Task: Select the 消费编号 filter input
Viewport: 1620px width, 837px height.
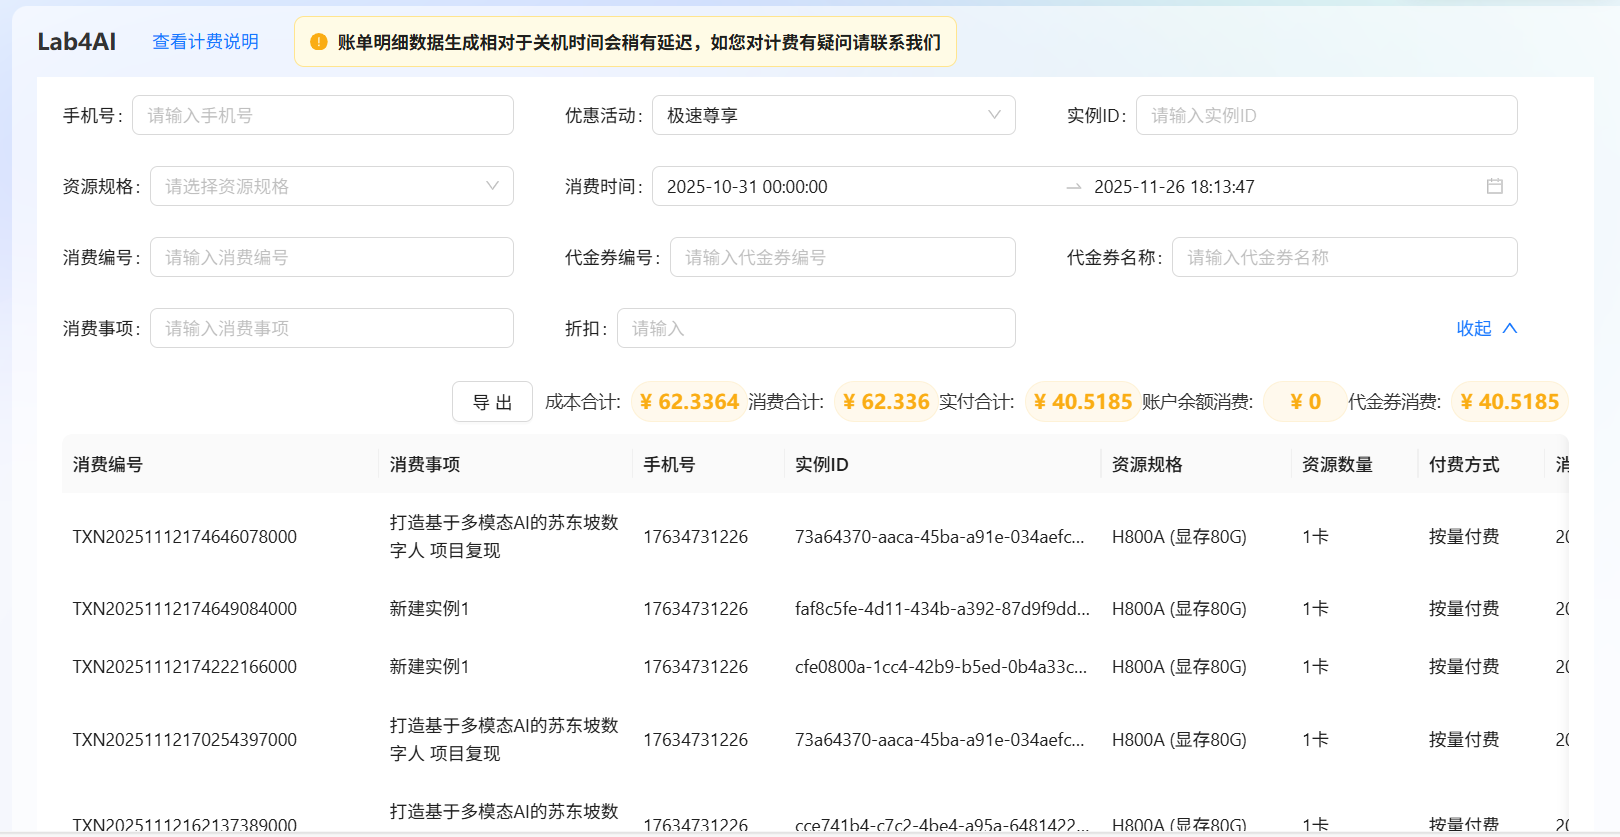Action: tap(331, 257)
